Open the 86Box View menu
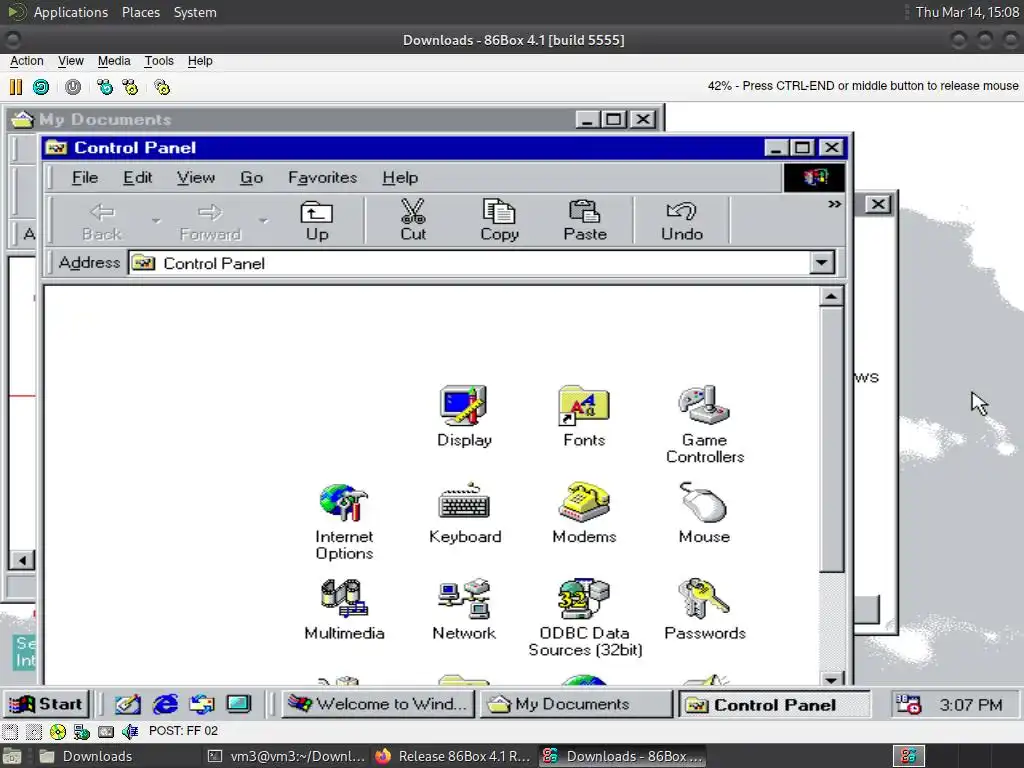This screenshot has width=1024, height=768. coord(71,61)
